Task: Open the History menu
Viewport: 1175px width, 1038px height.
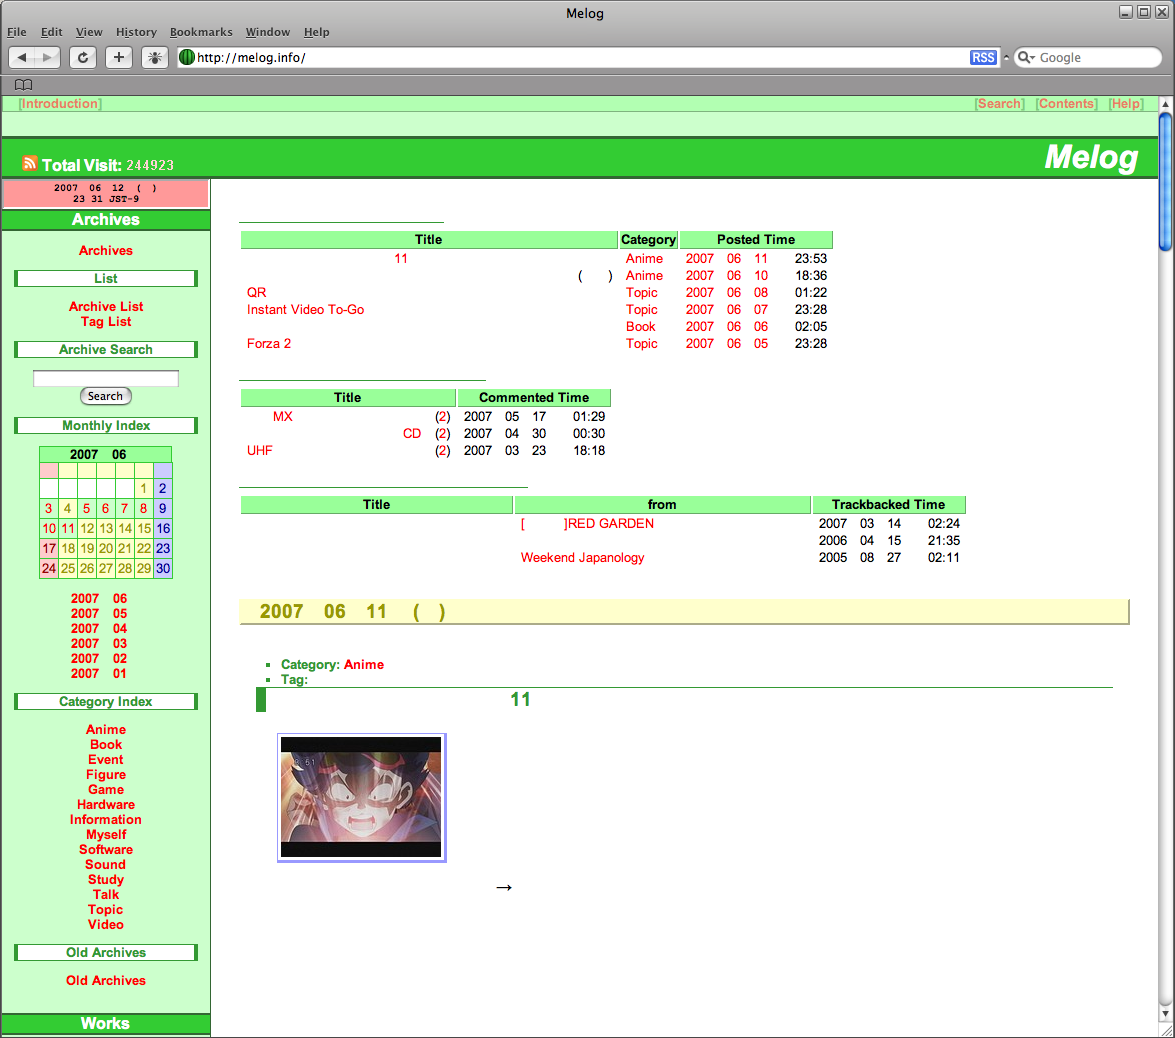Action: [x=136, y=32]
